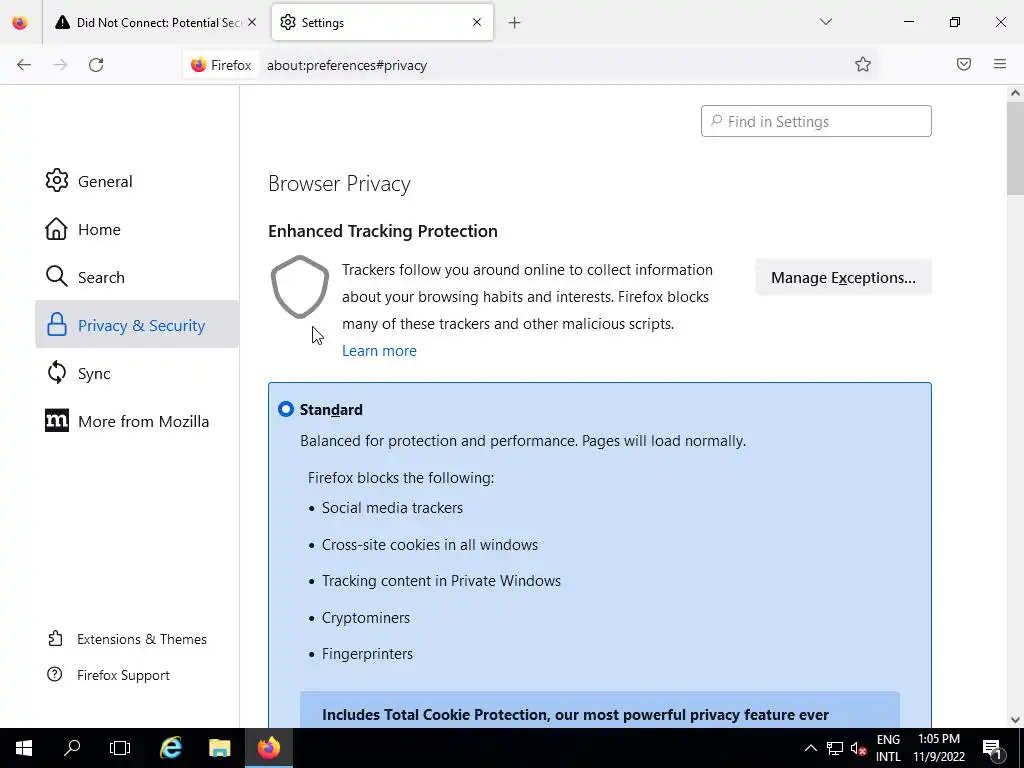The image size is (1024, 768).
Task: Open the List all tabs dropdown
Action: [x=825, y=22]
